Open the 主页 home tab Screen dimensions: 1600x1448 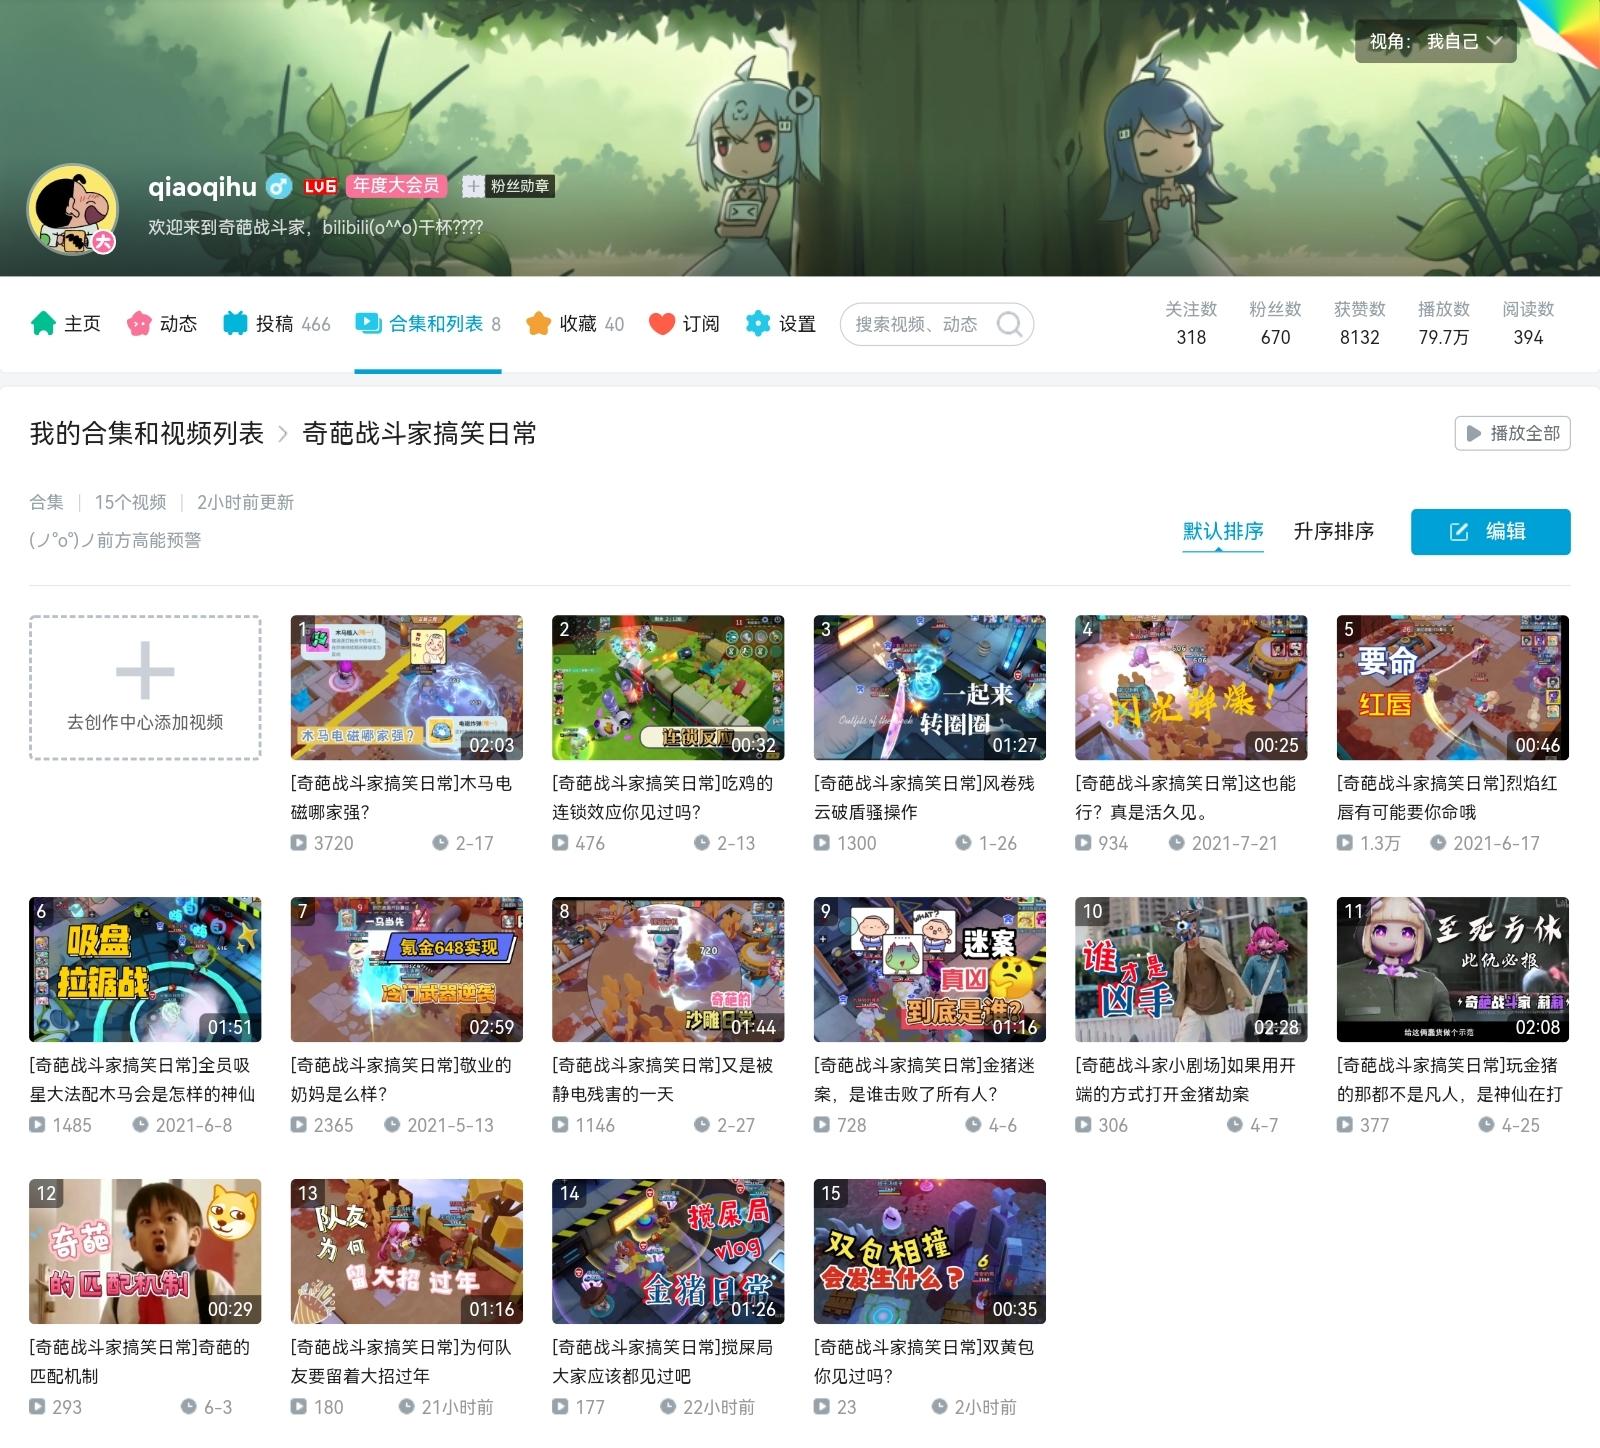point(66,324)
